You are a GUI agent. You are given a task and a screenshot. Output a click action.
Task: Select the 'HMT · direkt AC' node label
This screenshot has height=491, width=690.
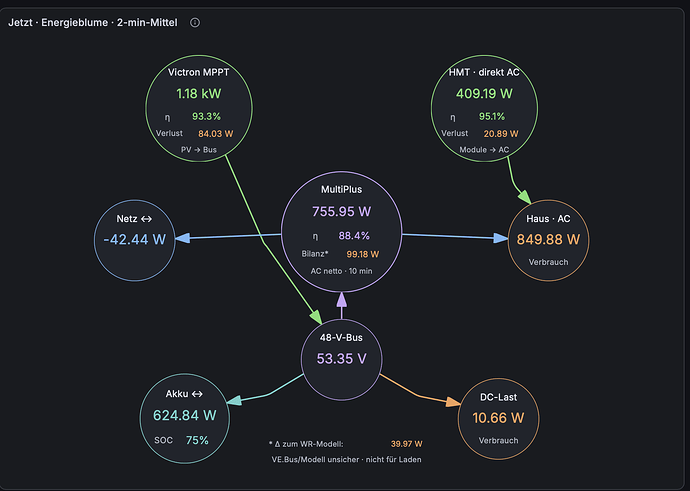[484, 72]
